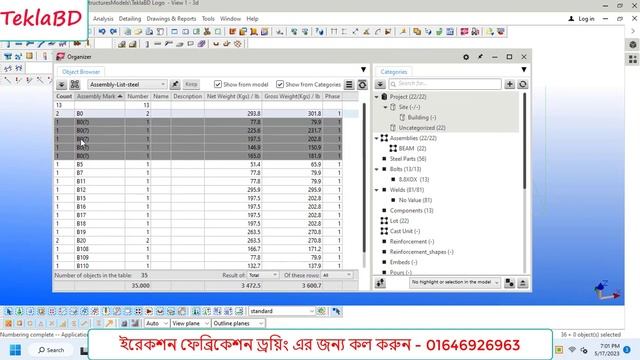Click the Categories tree scrollbar
Screen dimensions: 640x360
tap(525, 141)
